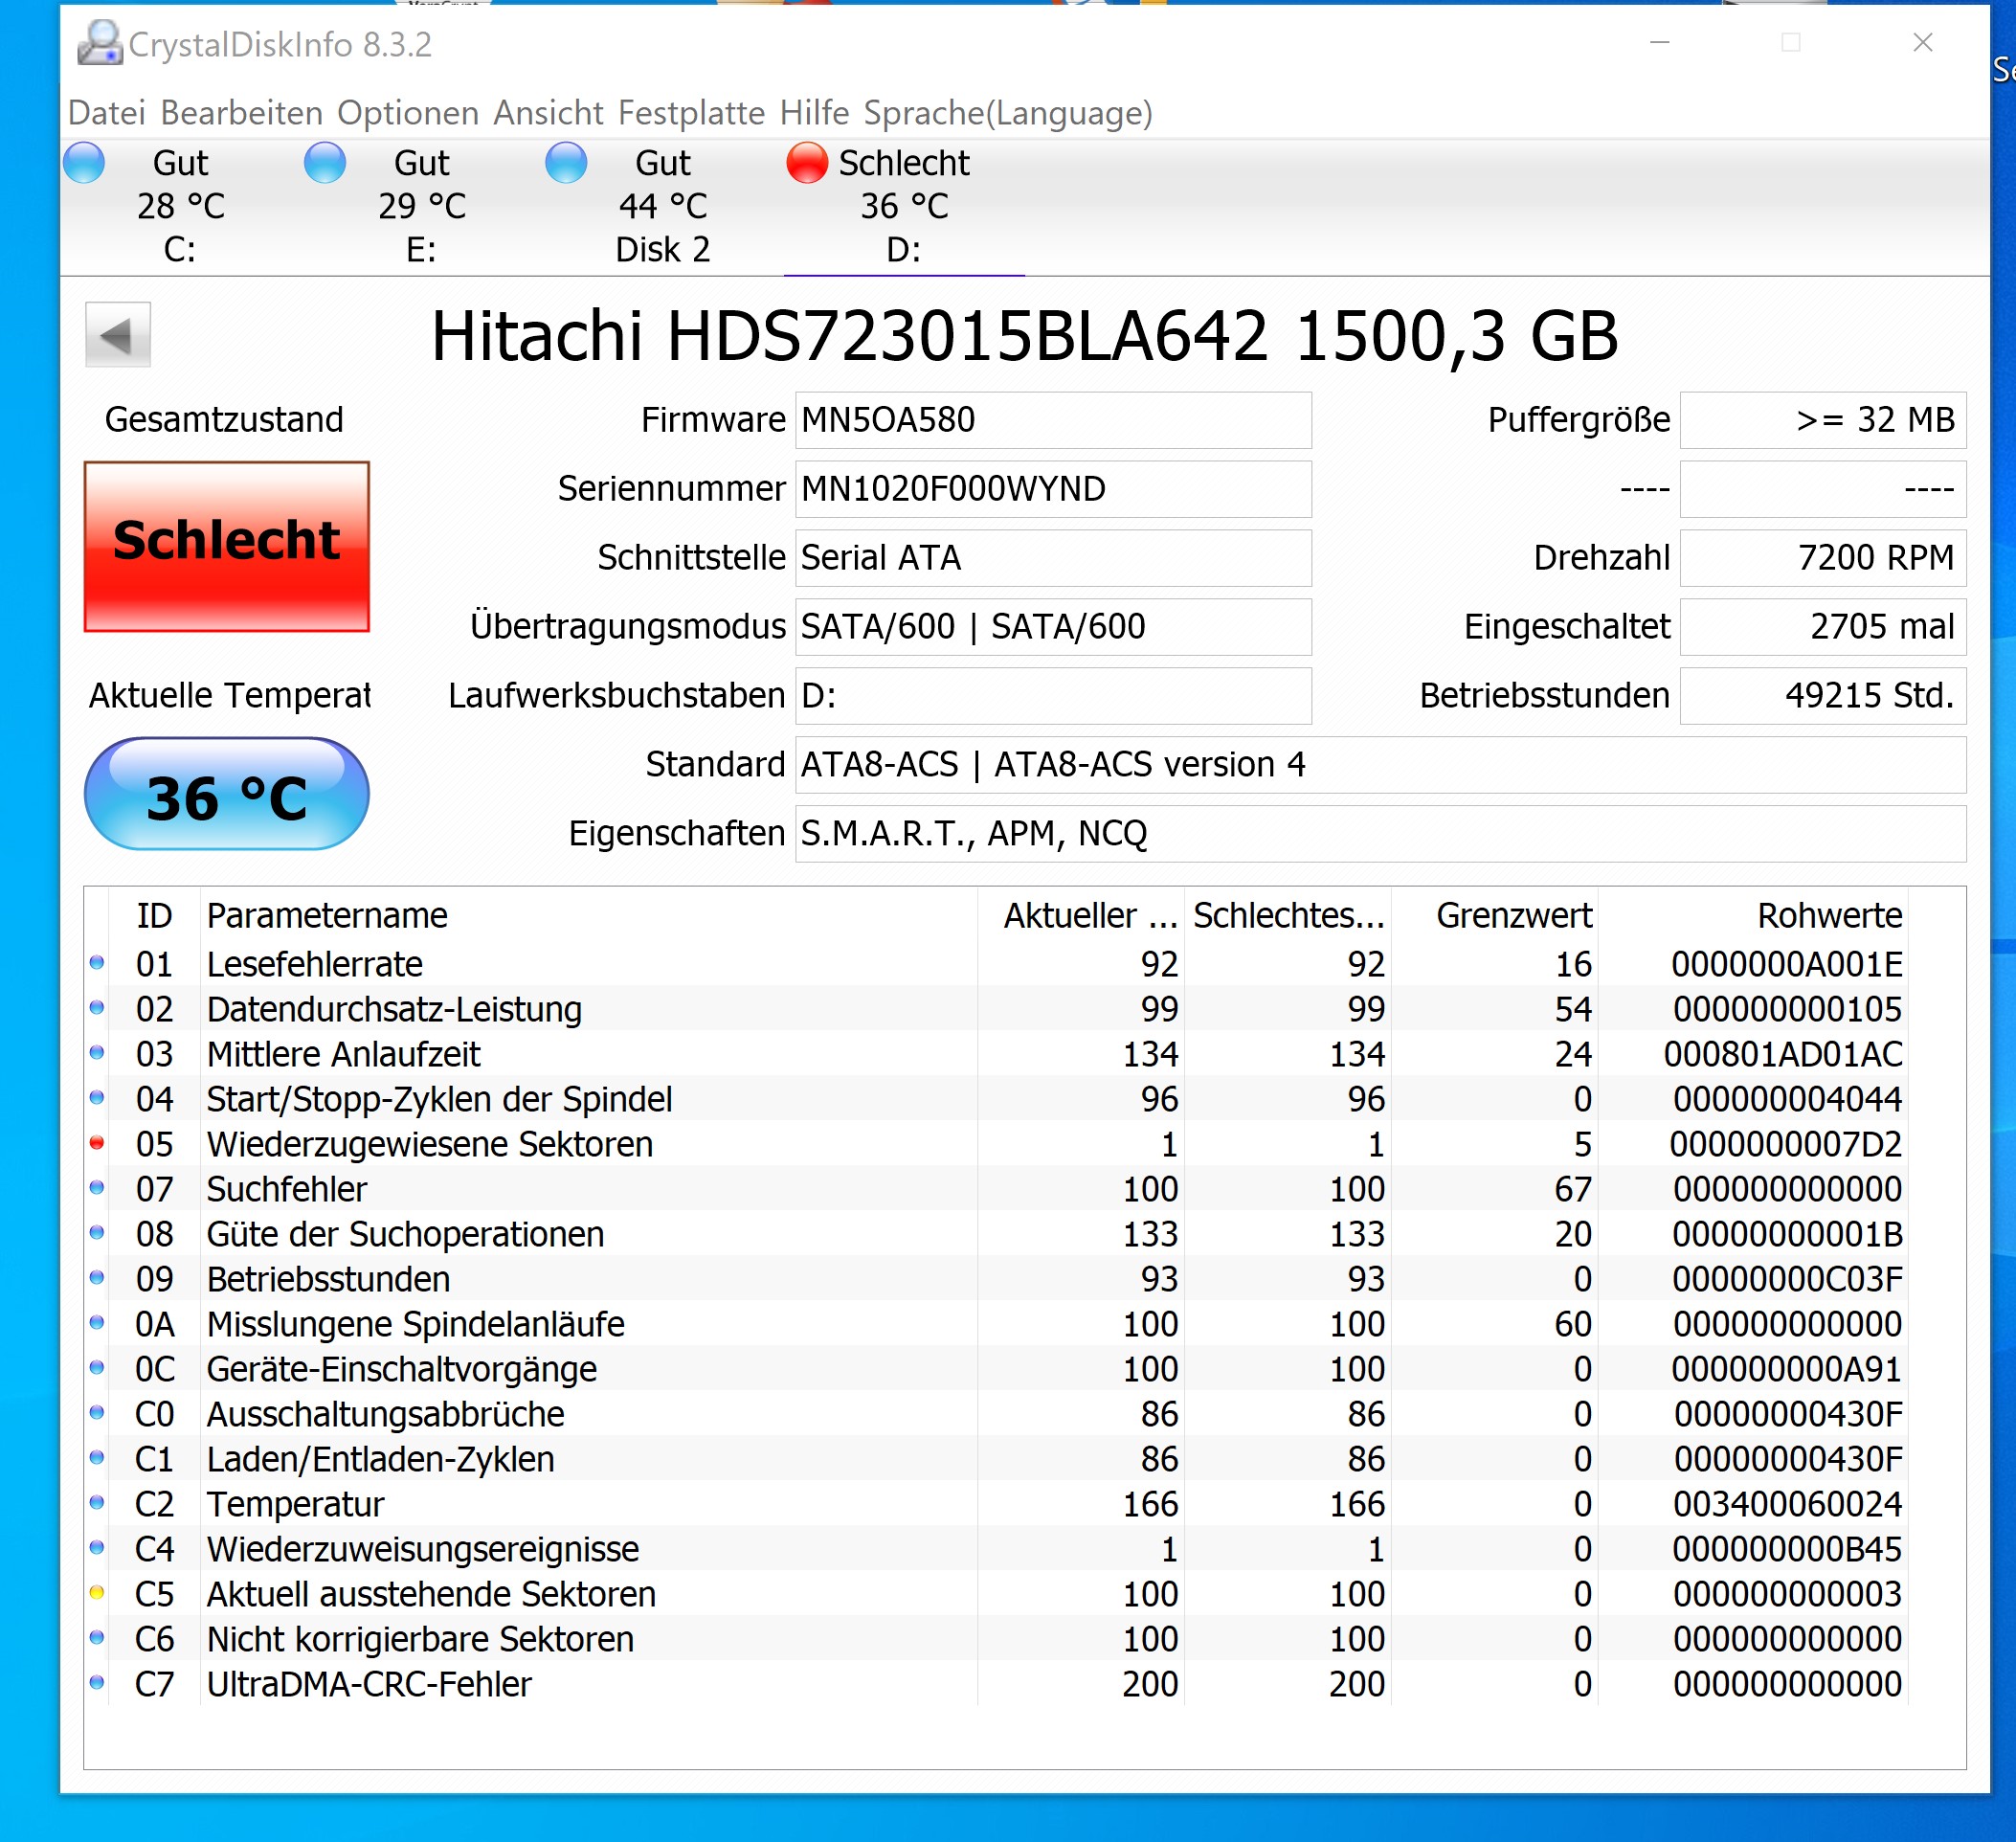The image size is (2016, 1842).
Task: Open the Festplatte menu
Action: pyautogui.click(x=691, y=113)
